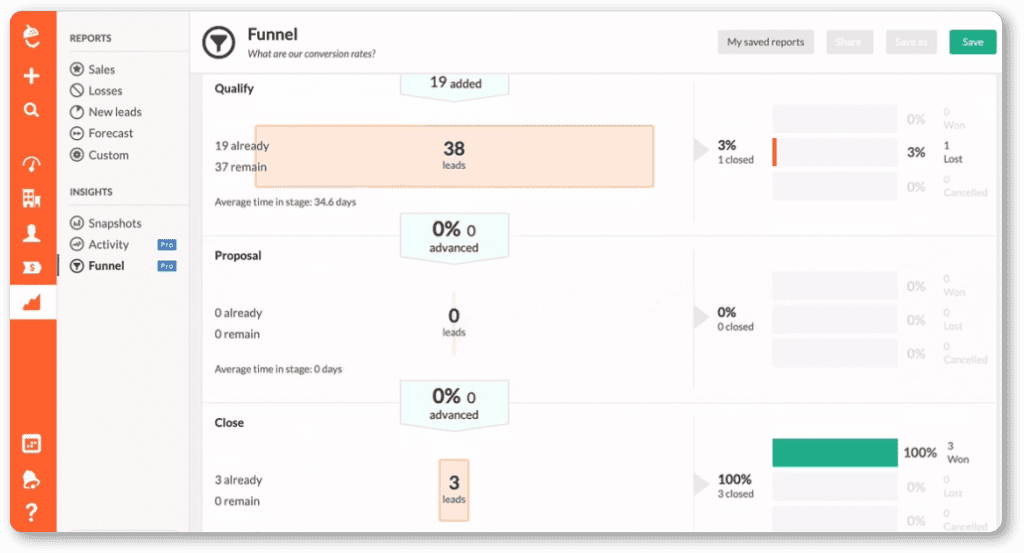The image size is (1024, 553).
Task: Go to the New leads report
Action: pyautogui.click(x=114, y=112)
